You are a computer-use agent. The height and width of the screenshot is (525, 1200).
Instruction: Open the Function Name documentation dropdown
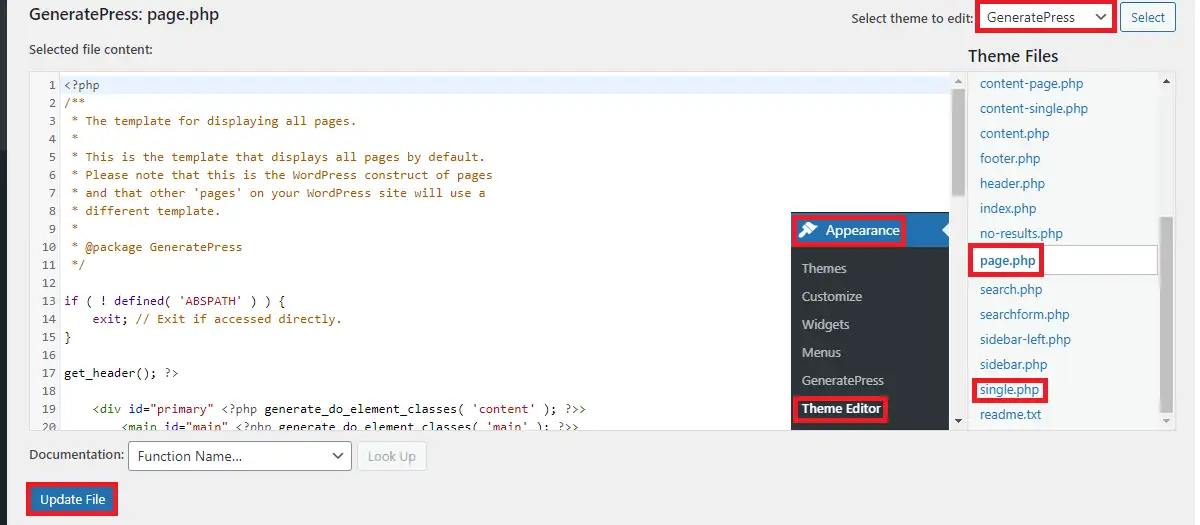pyautogui.click(x=240, y=456)
